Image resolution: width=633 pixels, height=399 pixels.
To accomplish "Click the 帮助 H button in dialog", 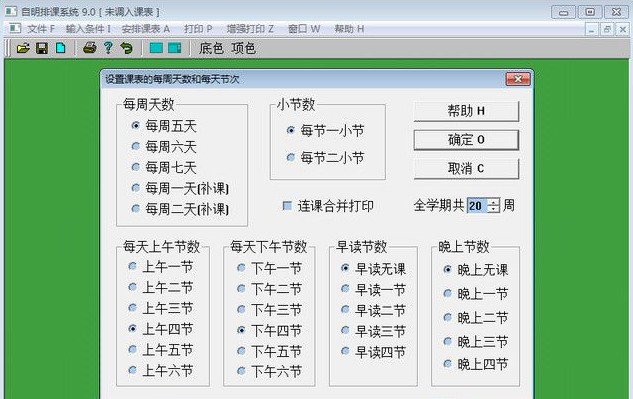I will point(466,111).
